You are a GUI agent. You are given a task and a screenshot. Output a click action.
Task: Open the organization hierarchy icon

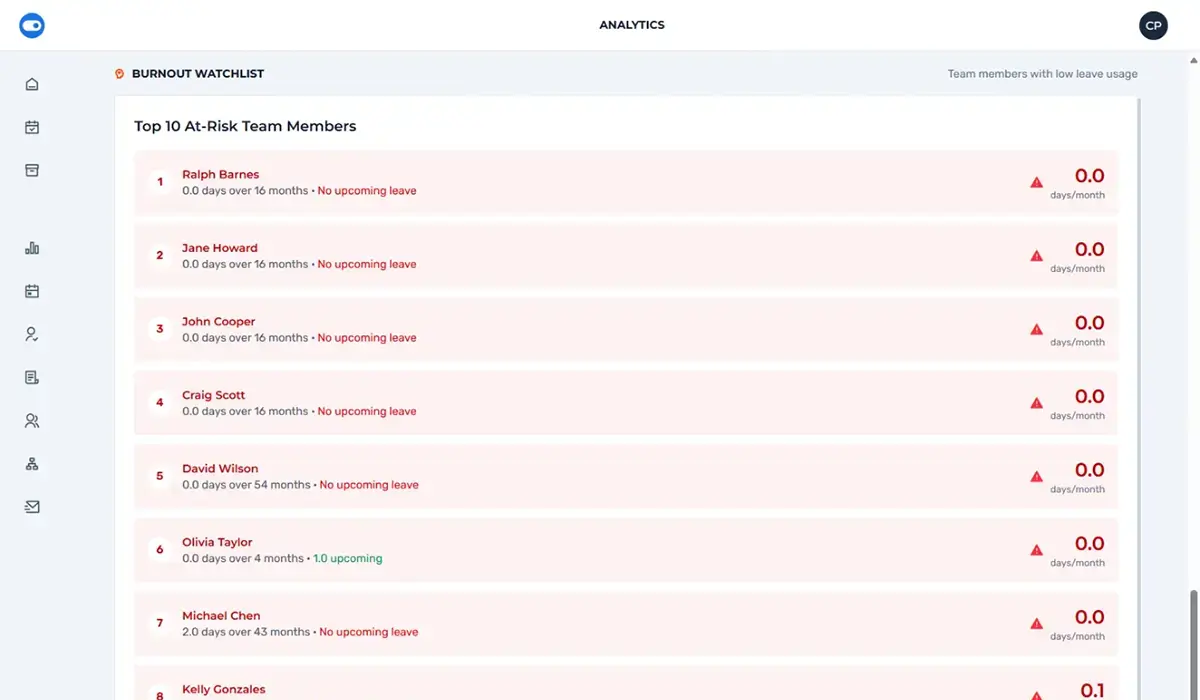pos(31,463)
